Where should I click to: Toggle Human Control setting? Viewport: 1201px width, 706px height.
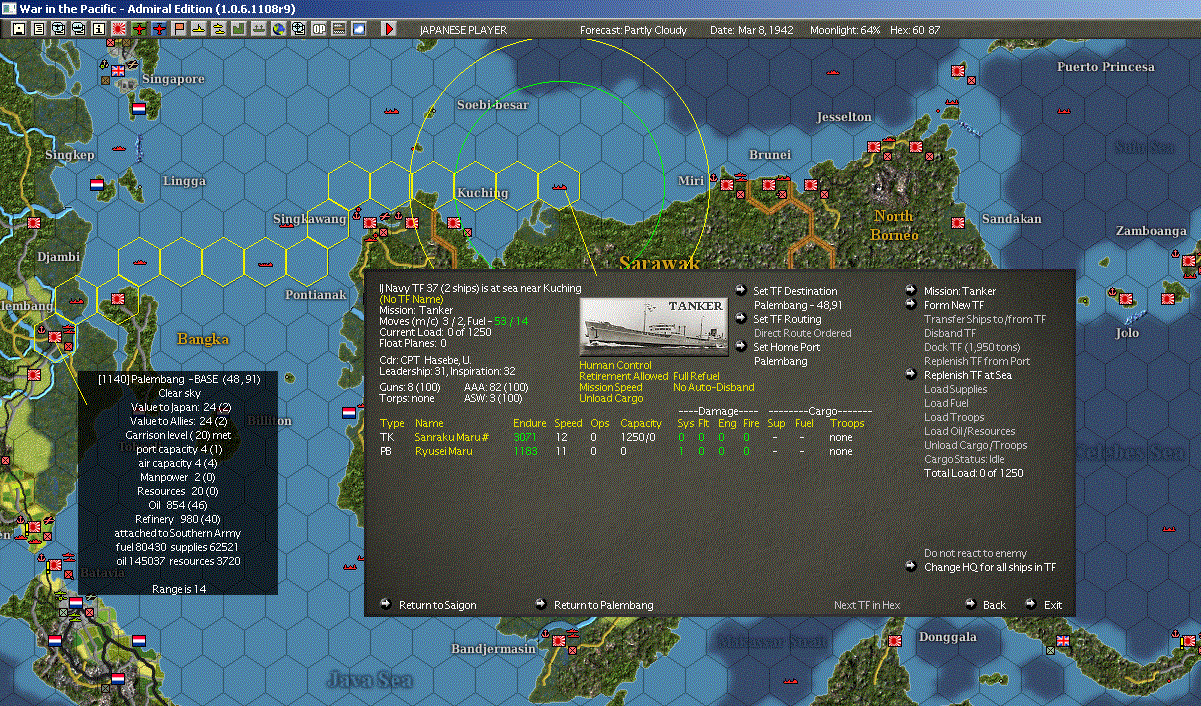click(x=615, y=365)
